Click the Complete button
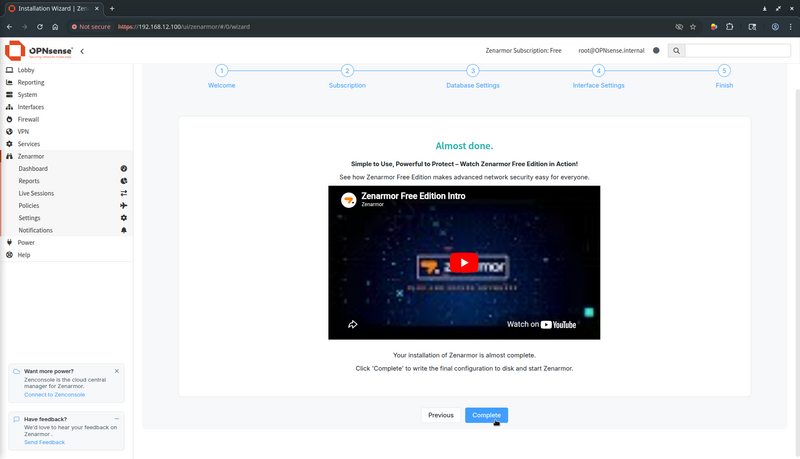This screenshot has height=459, width=800. tap(486, 415)
